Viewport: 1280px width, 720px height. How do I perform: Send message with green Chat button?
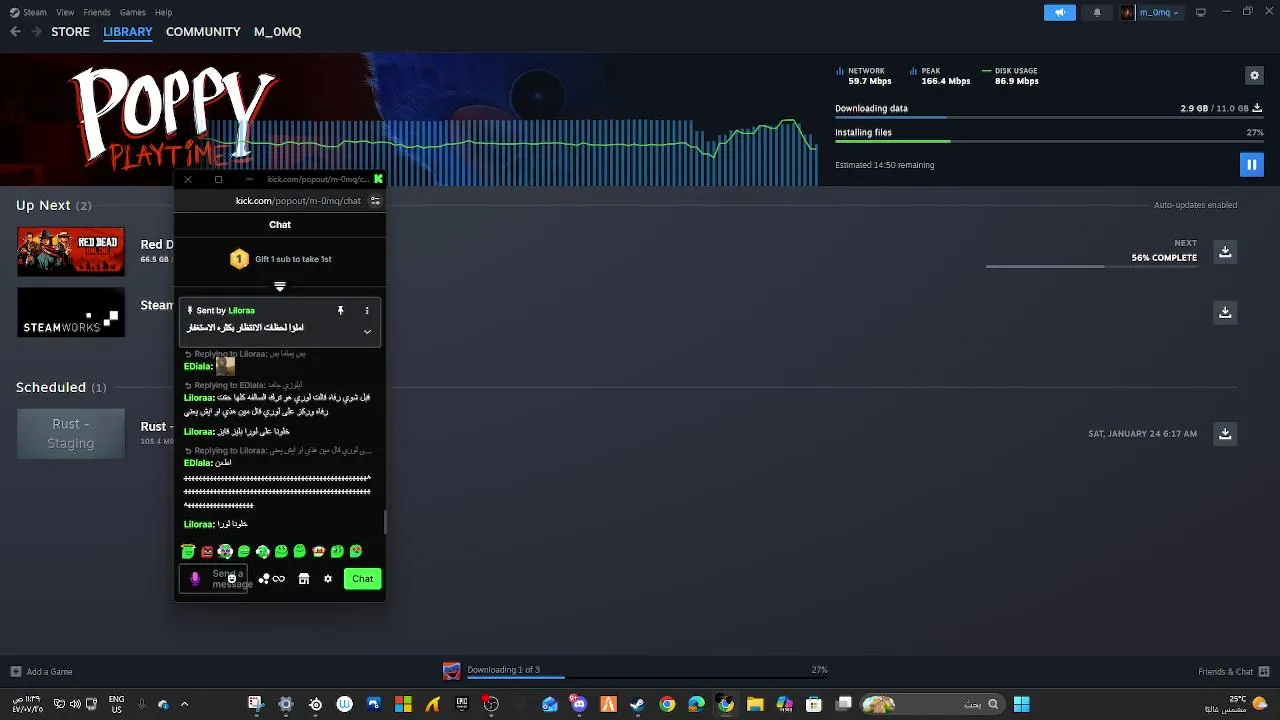362,579
